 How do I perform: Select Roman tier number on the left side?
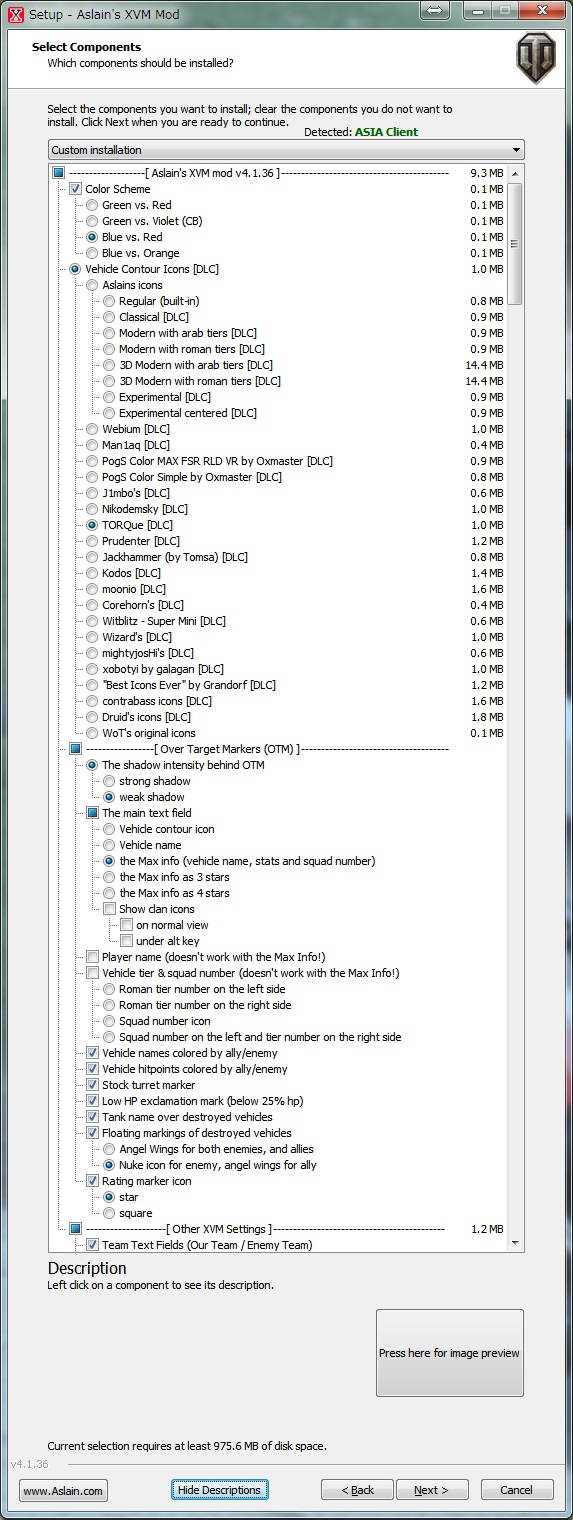(x=109, y=989)
